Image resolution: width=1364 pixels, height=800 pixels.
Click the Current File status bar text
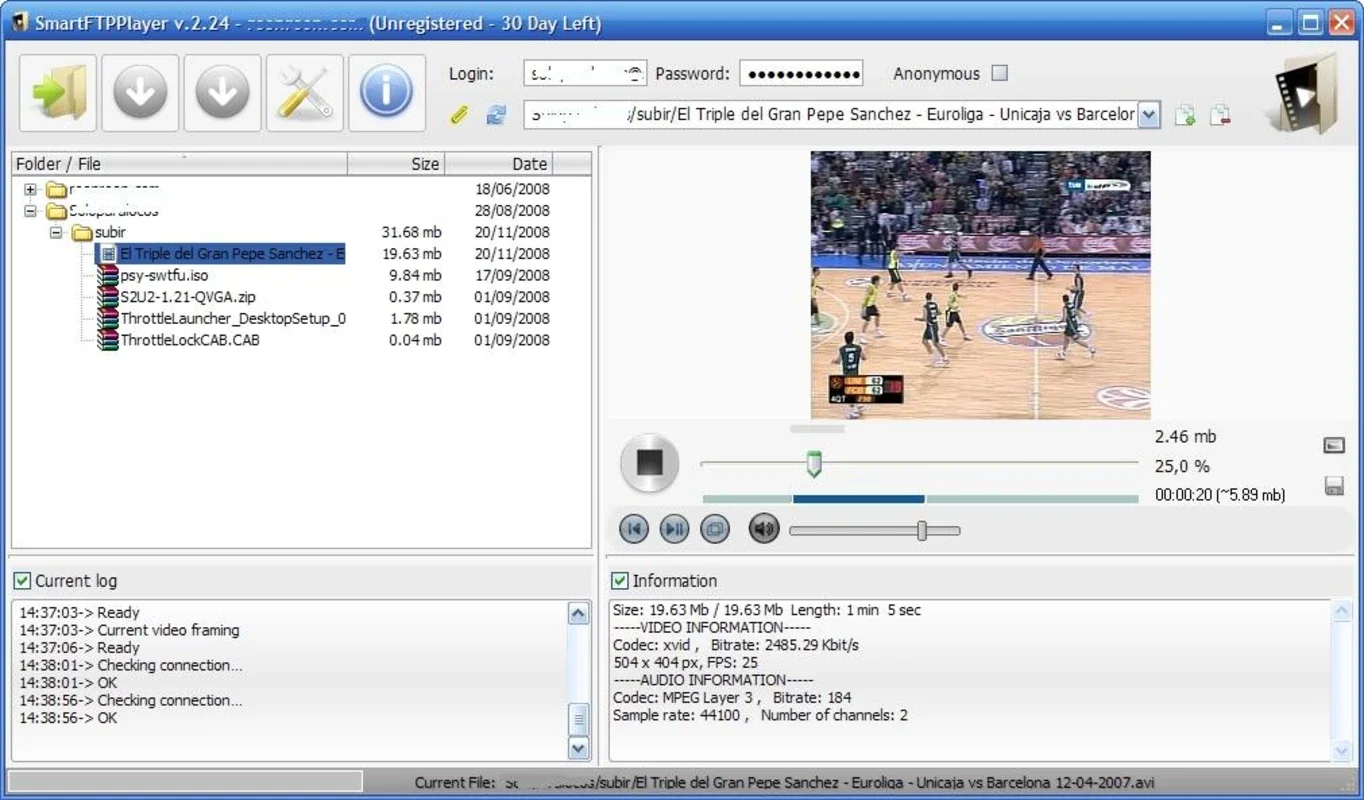pos(785,783)
